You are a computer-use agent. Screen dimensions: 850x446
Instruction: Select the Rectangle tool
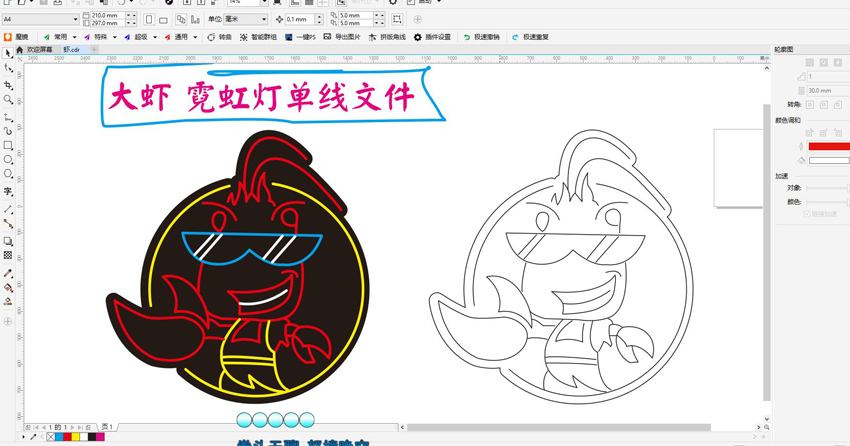pos(8,146)
